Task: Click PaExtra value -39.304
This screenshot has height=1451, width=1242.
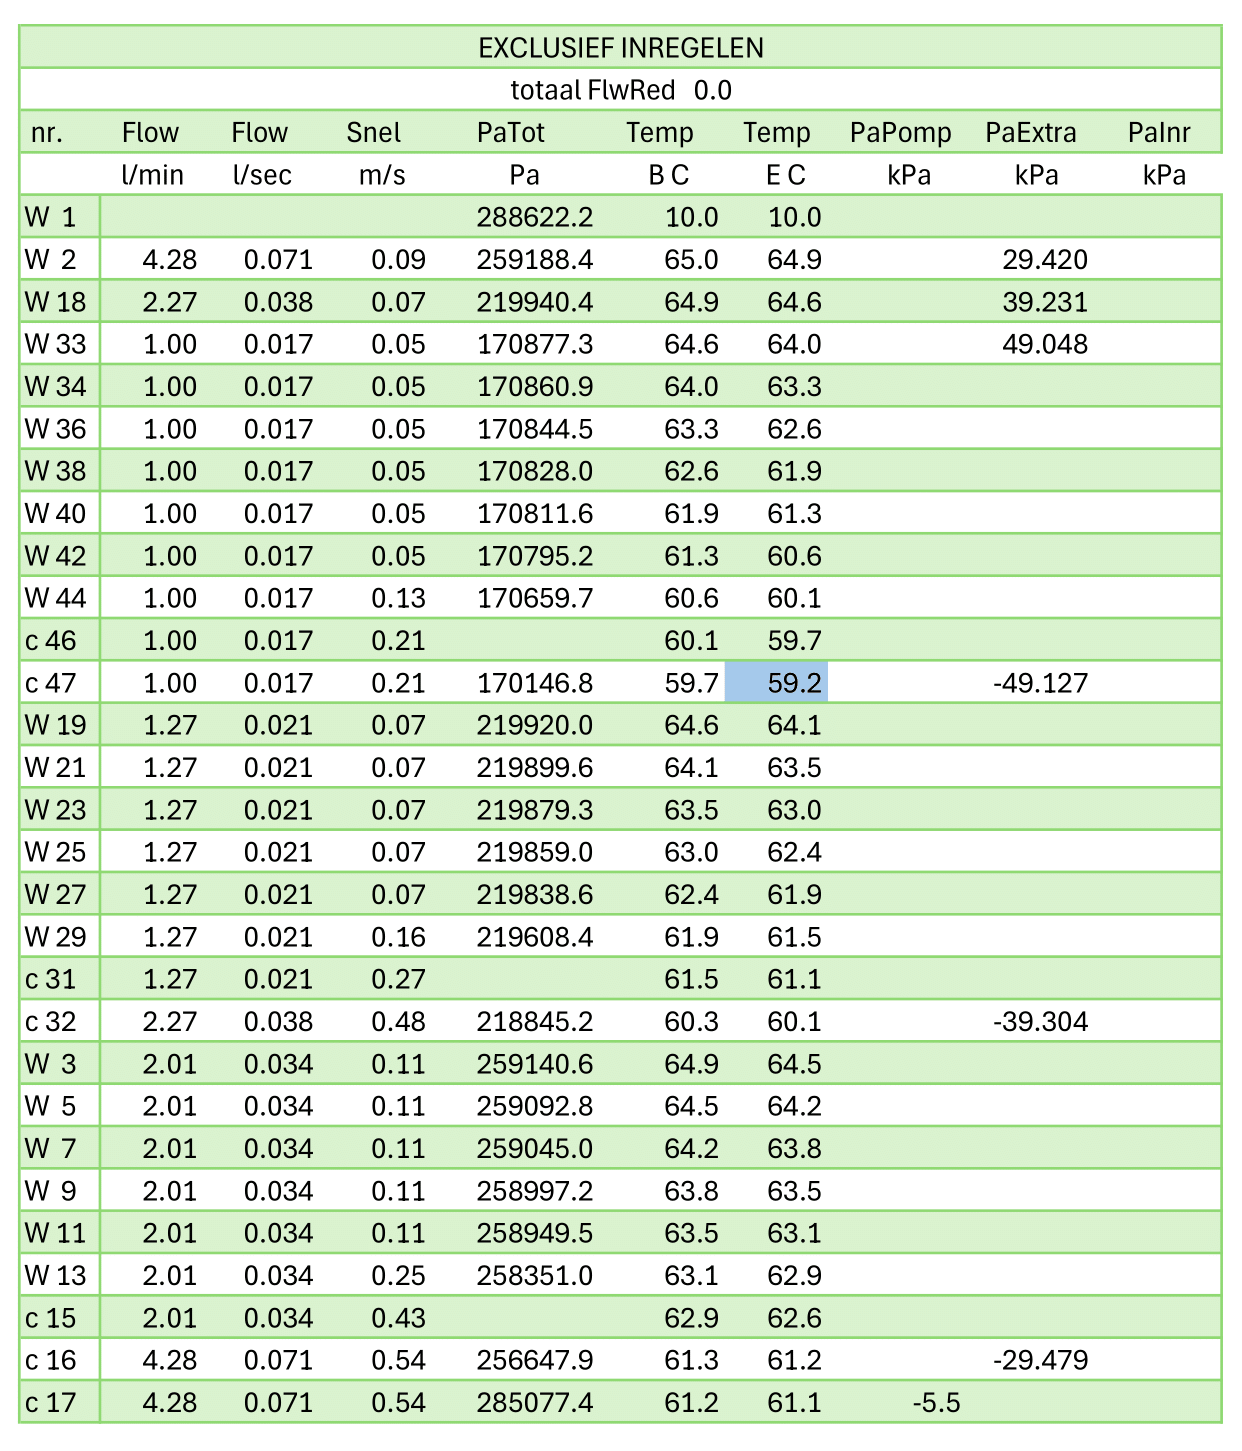Action: (1041, 1022)
